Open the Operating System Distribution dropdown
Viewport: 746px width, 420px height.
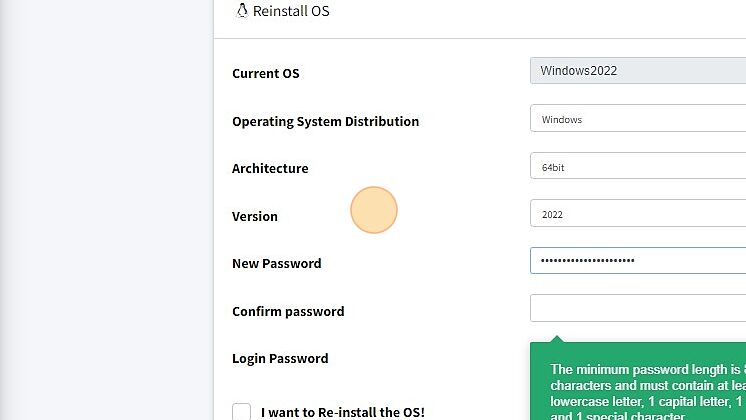pos(638,118)
